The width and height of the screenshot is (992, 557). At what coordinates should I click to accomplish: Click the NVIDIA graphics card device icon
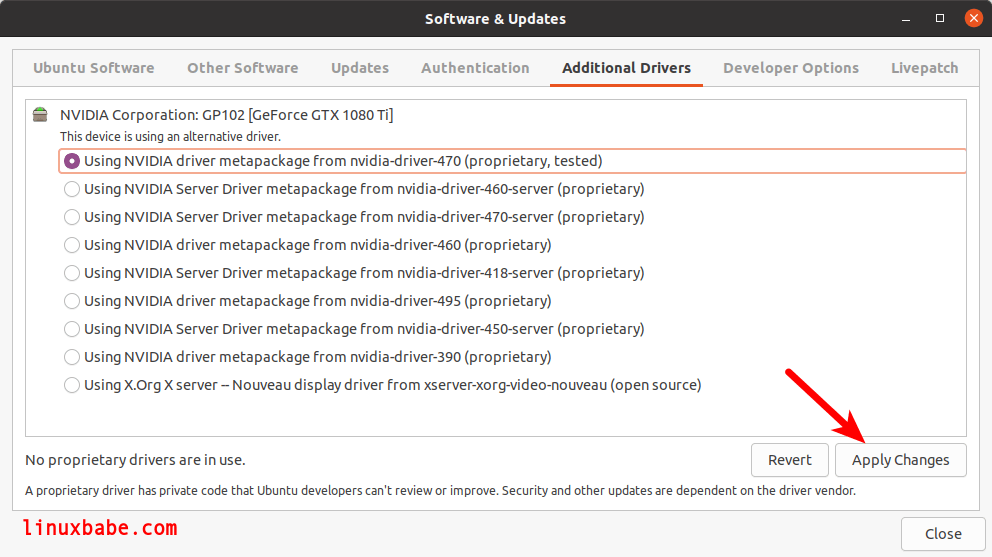click(x=40, y=115)
